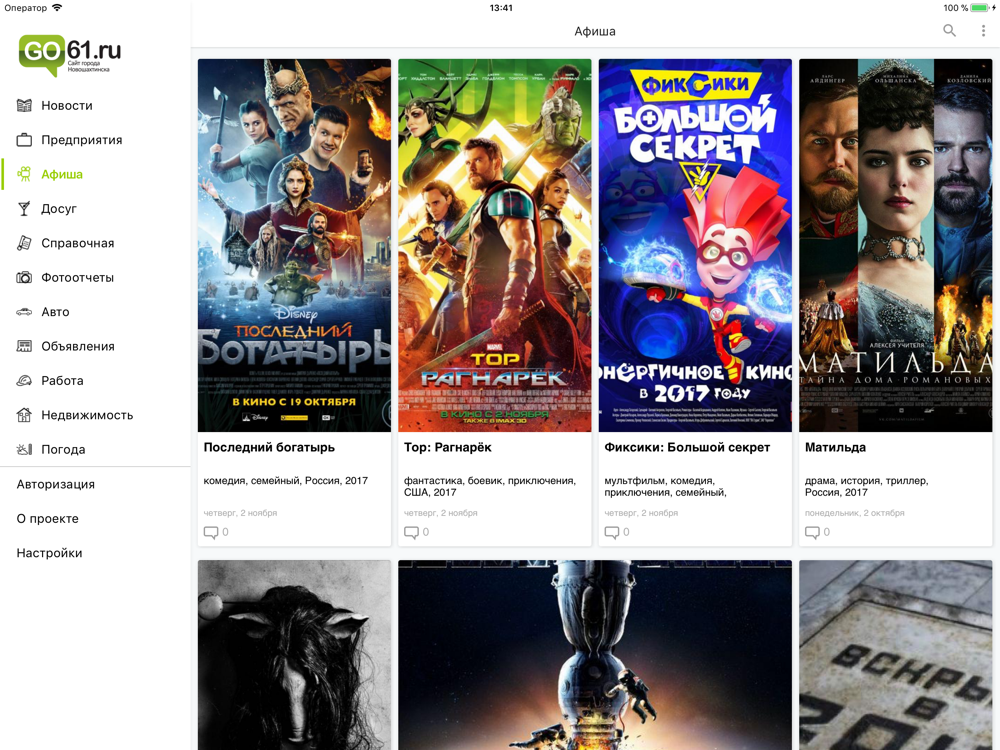Tap the Афиша header title
The height and width of the screenshot is (750, 1000).
pyautogui.click(x=594, y=31)
